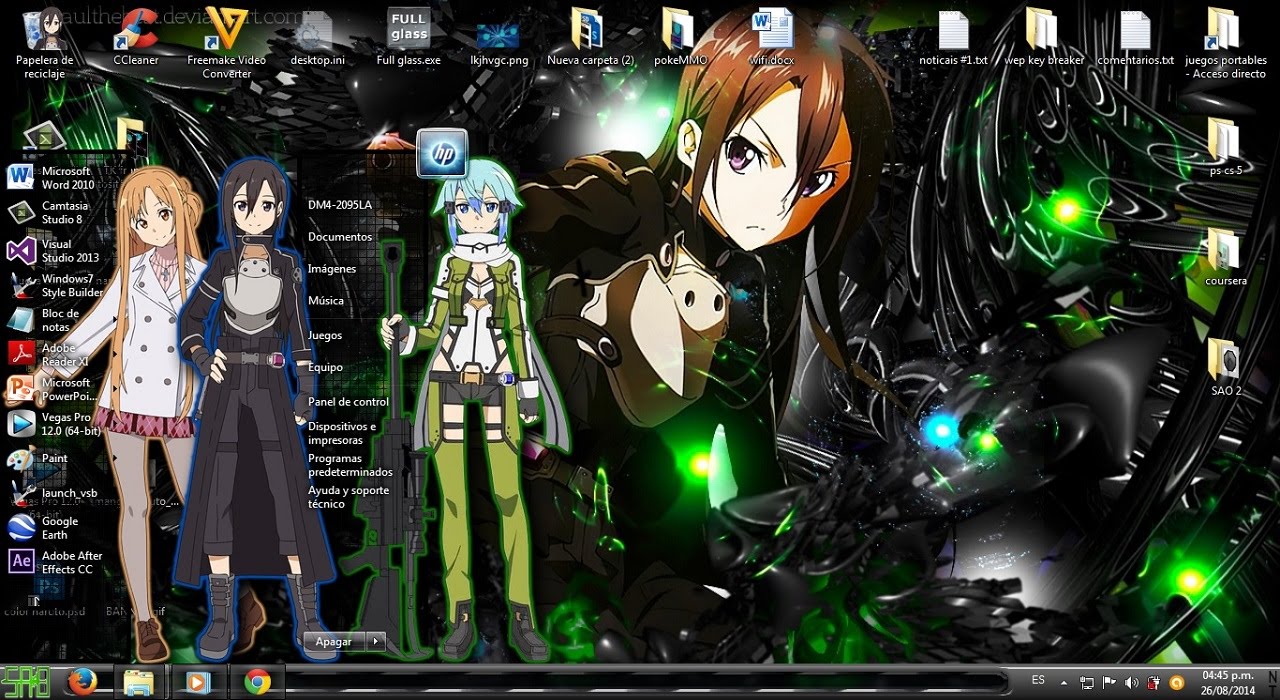Open Windows Media Player from taskbar
The image size is (1280, 700).
[197, 682]
